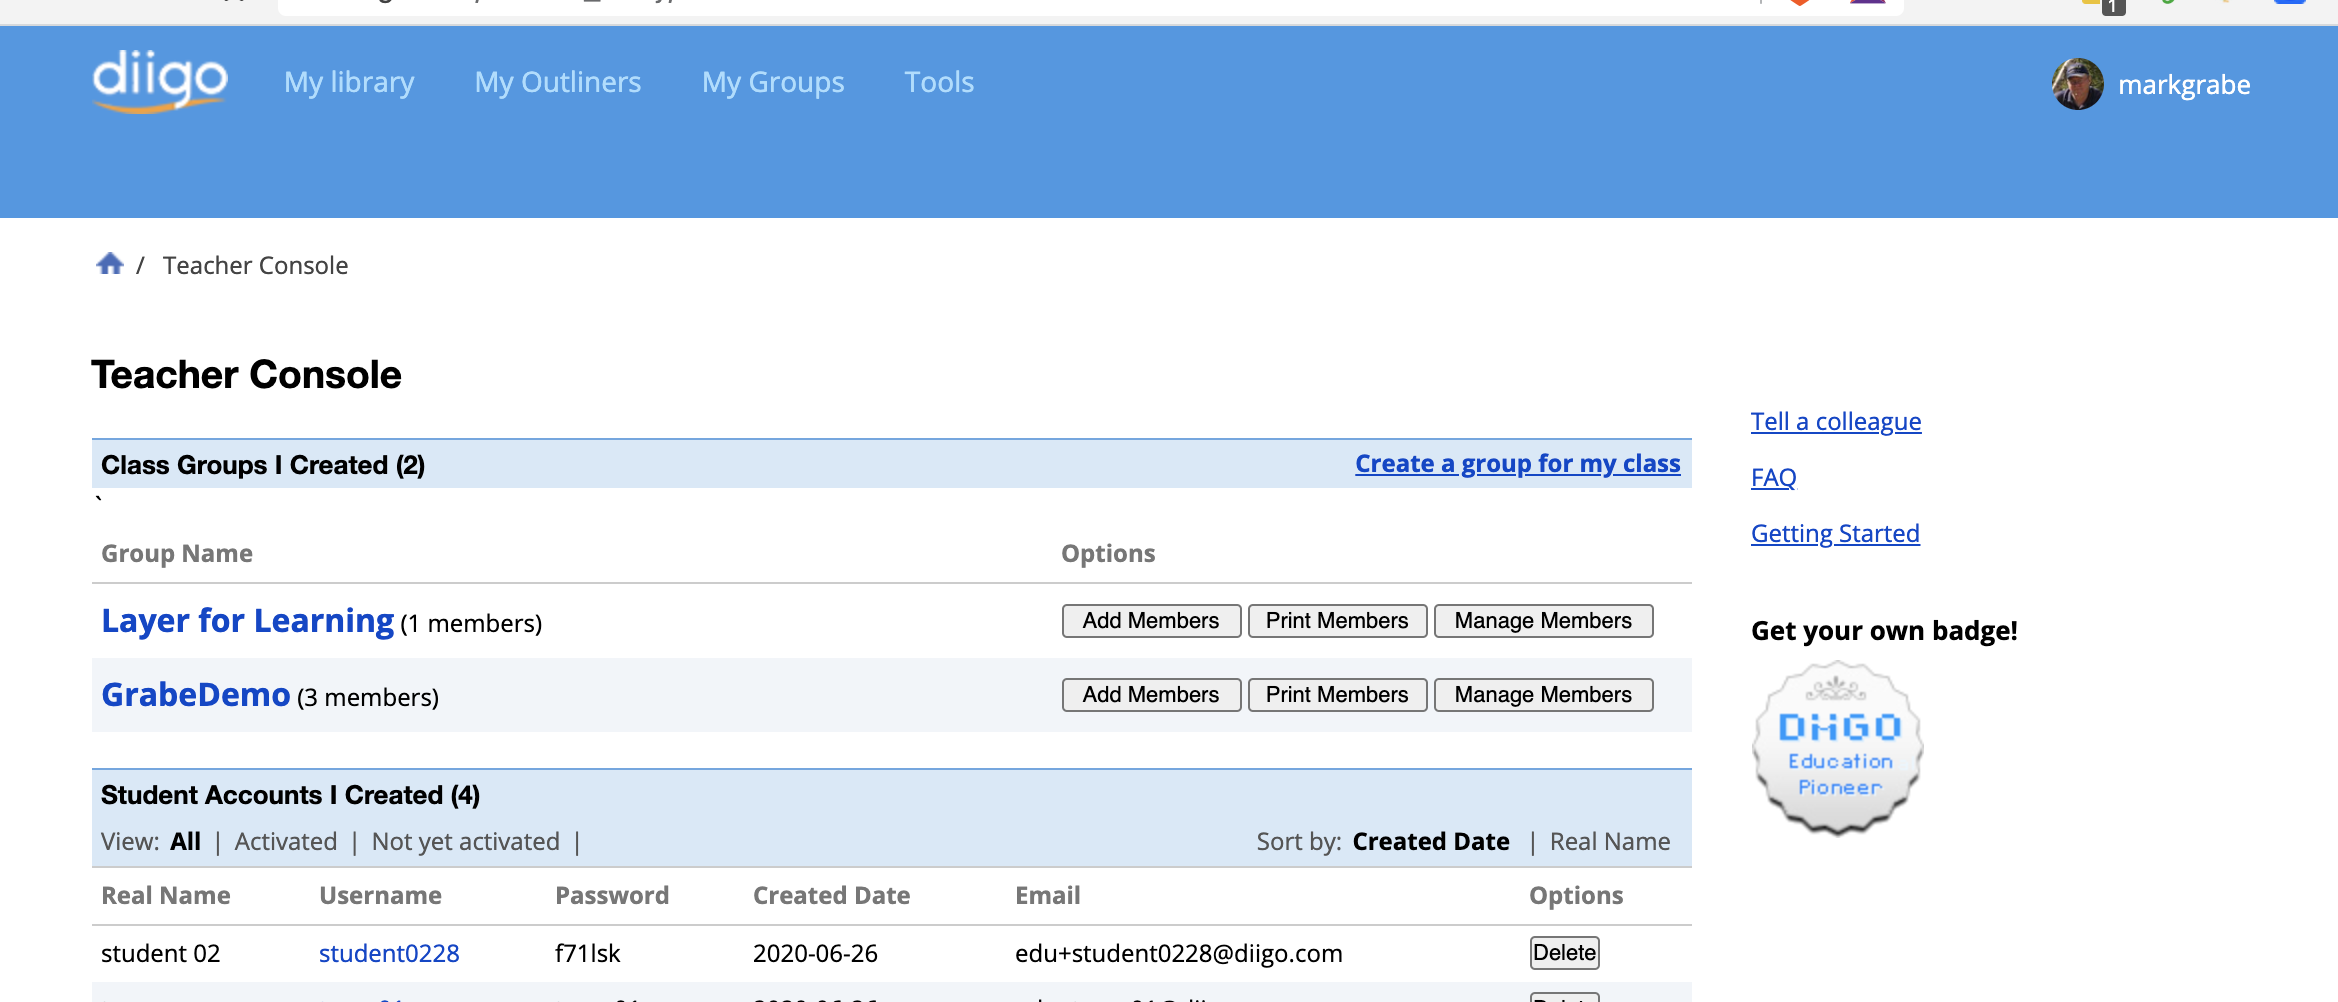Add Members to GrabeDemo
Viewport: 2338px width, 1002px height.
pos(1151,695)
